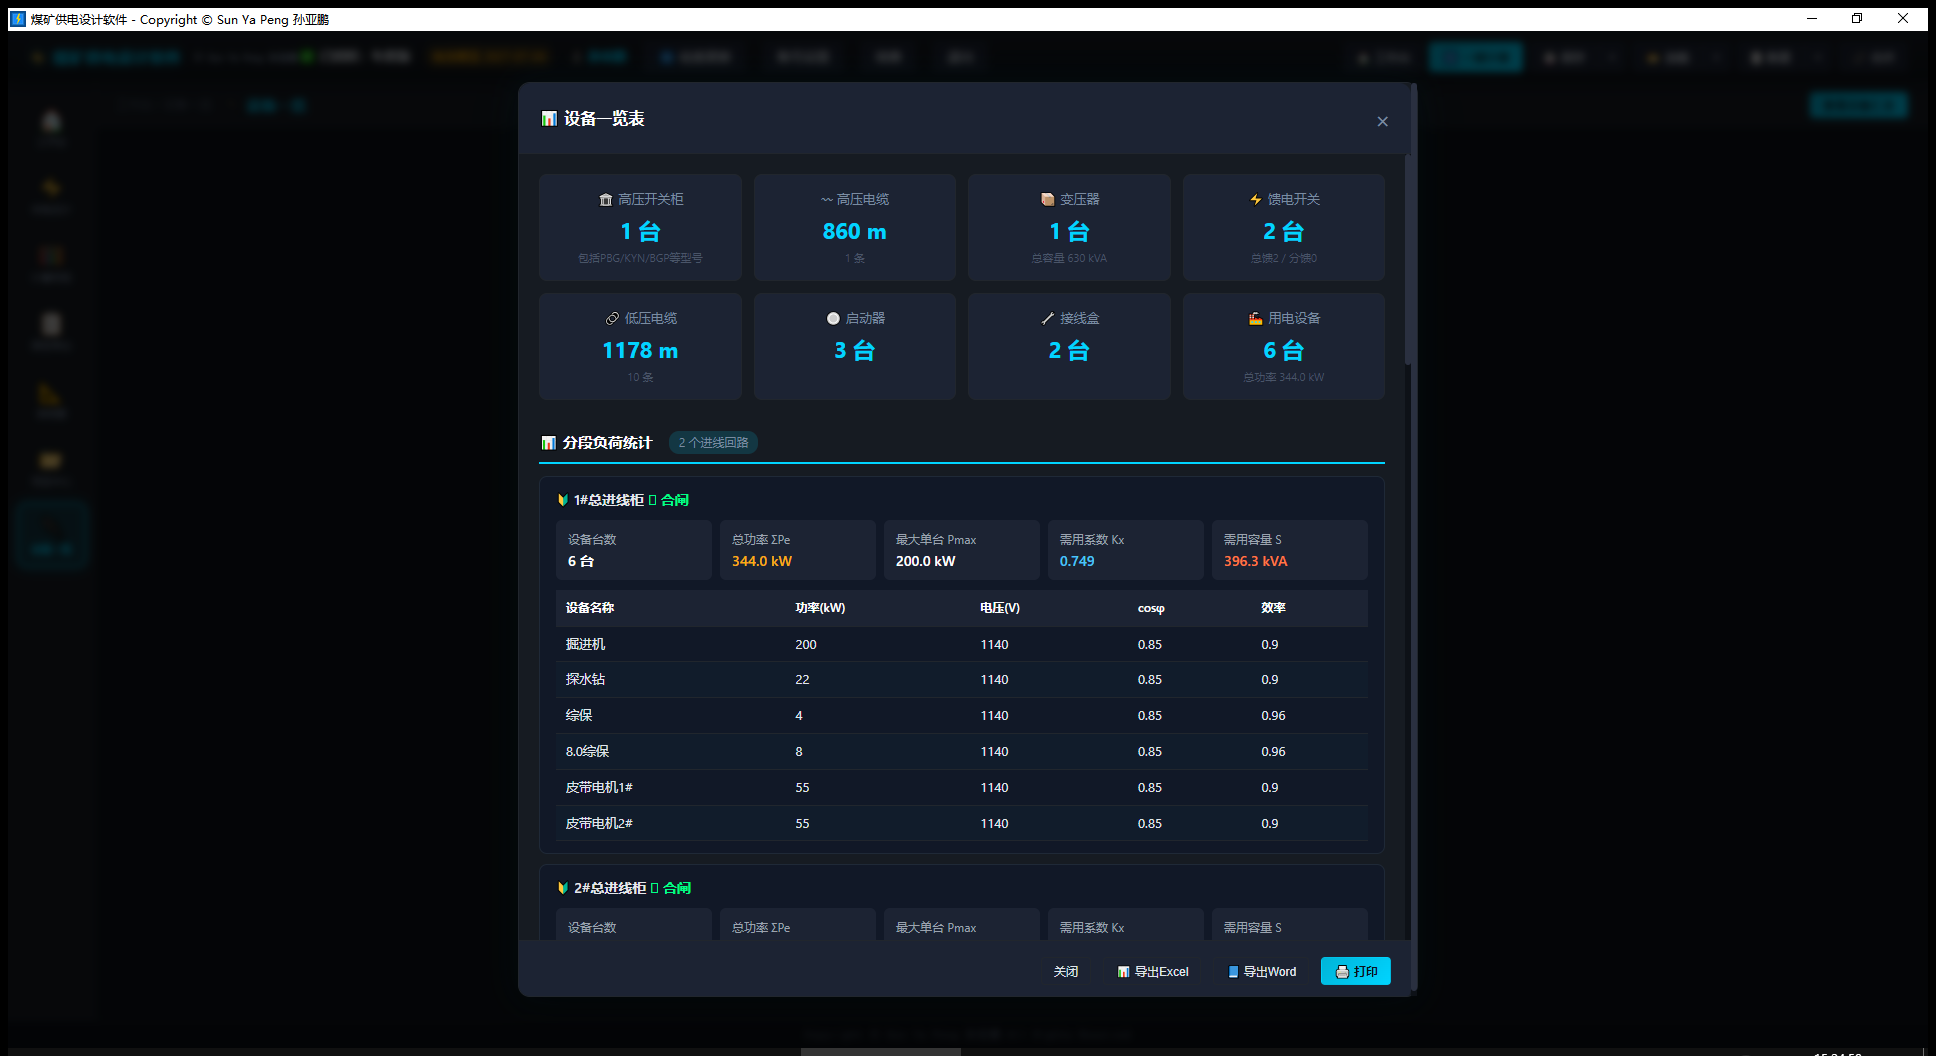The width and height of the screenshot is (1936, 1056).
Task: Select the 探水钻 table row
Action: (x=962, y=680)
